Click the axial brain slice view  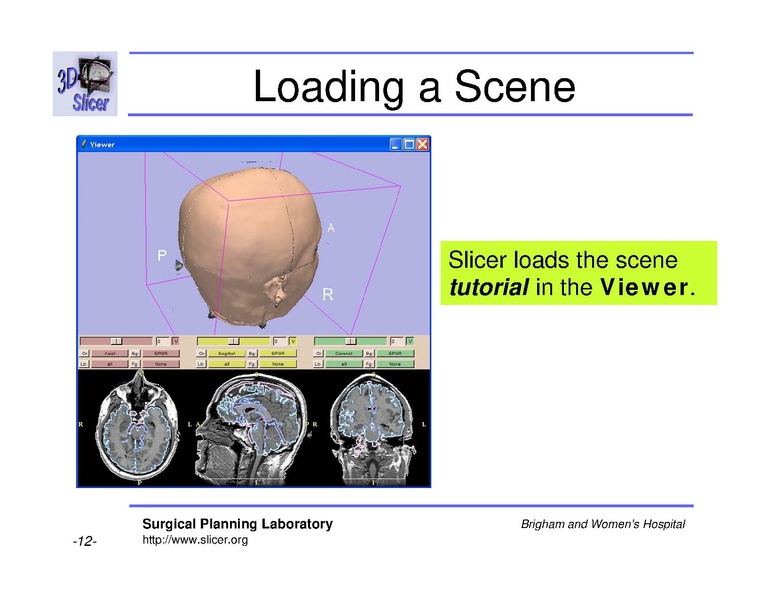point(136,428)
